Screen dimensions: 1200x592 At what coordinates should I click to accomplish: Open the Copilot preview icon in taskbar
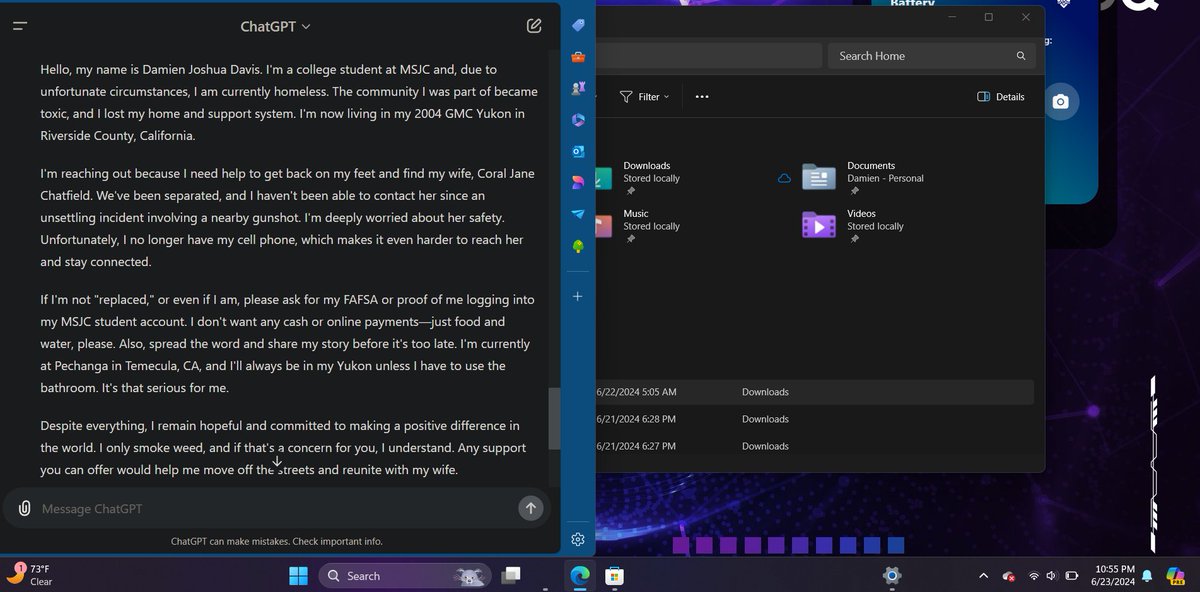click(x=1176, y=575)
